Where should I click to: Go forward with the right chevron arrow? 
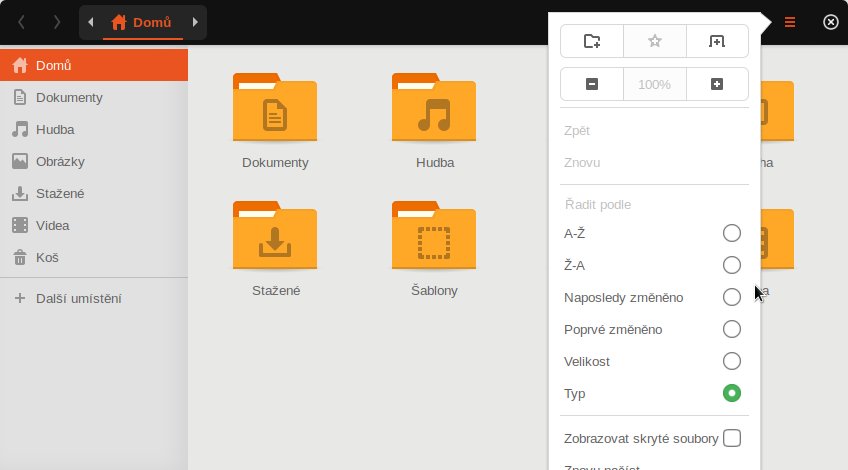[x=56, y=22]
